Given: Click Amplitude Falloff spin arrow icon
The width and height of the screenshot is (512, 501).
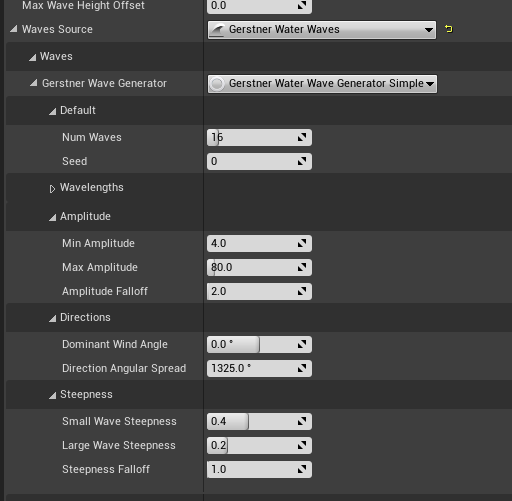Looking at the screenshot, I should pos(302,291).
